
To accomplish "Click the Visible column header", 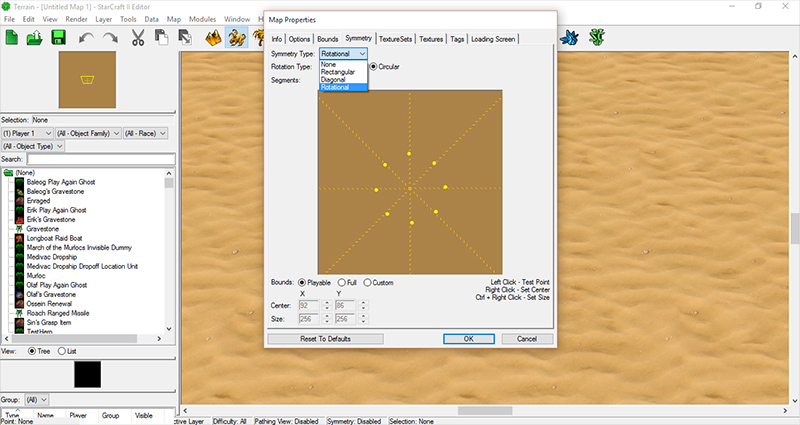I will [144, 416].
